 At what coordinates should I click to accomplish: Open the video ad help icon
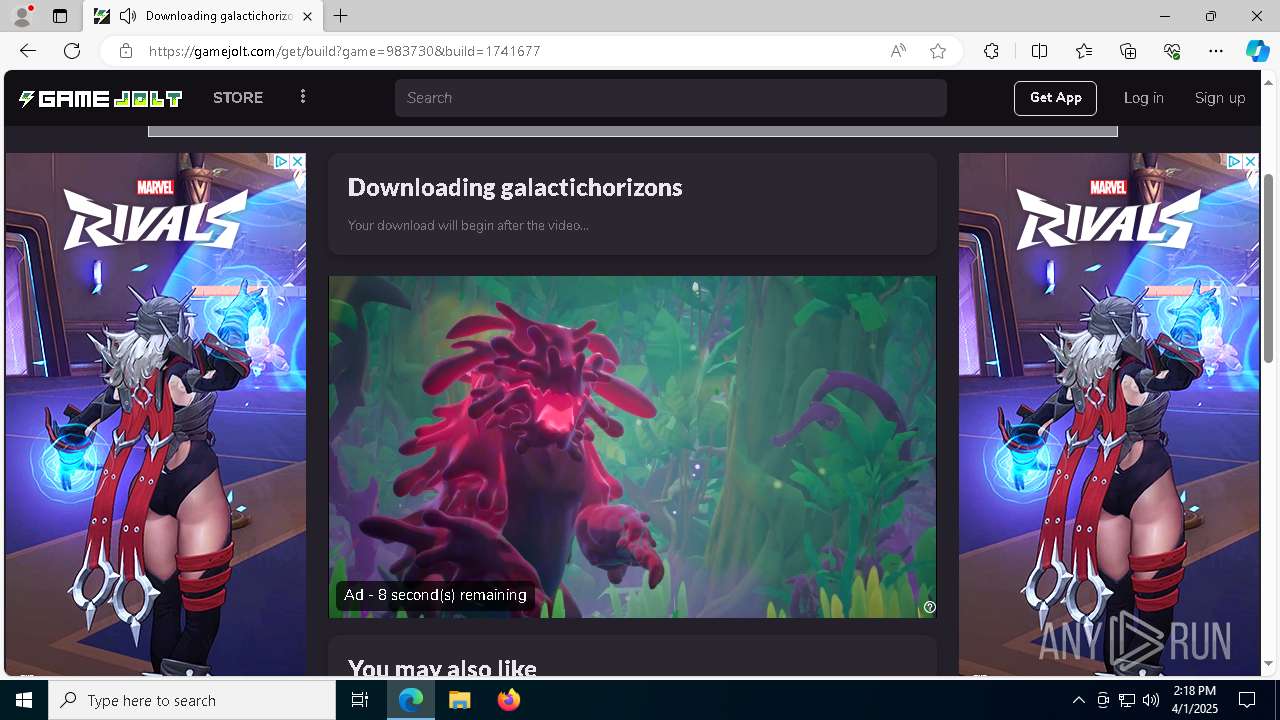click(929, 607)
